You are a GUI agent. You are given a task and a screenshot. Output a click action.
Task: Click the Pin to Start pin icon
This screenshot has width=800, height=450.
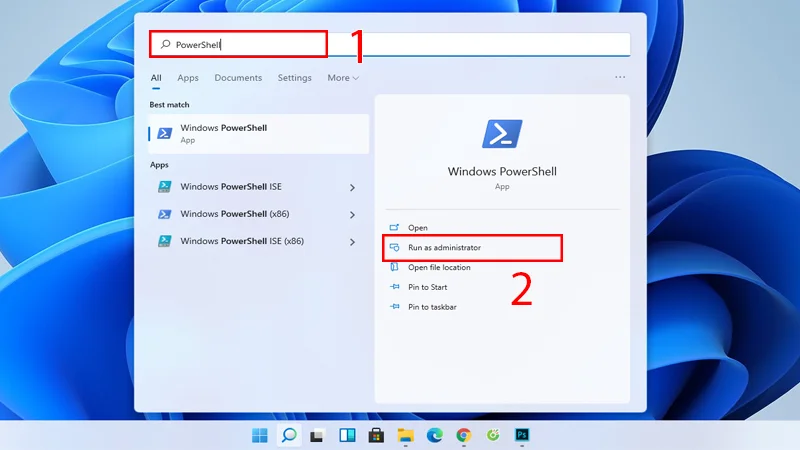[x=394, y=287]
